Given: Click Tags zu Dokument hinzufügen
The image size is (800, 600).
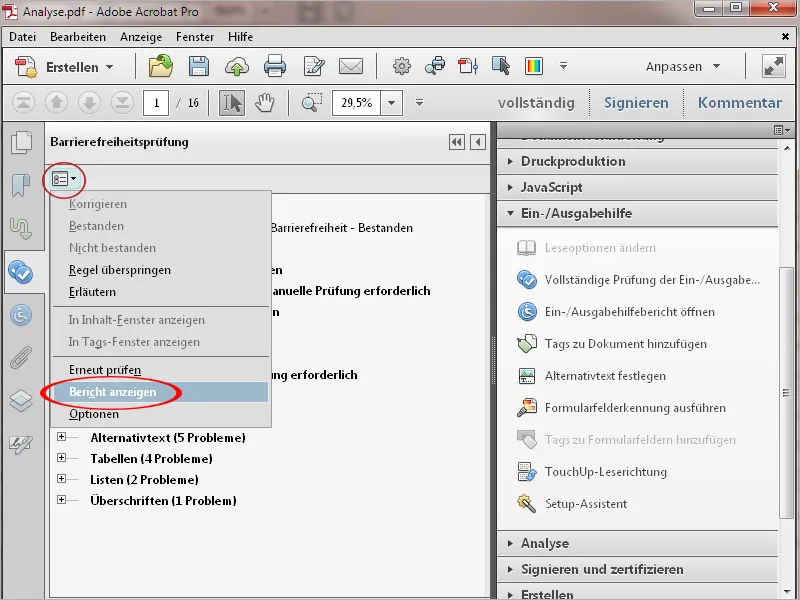Looking at the screenshot, I should [612, 344].
